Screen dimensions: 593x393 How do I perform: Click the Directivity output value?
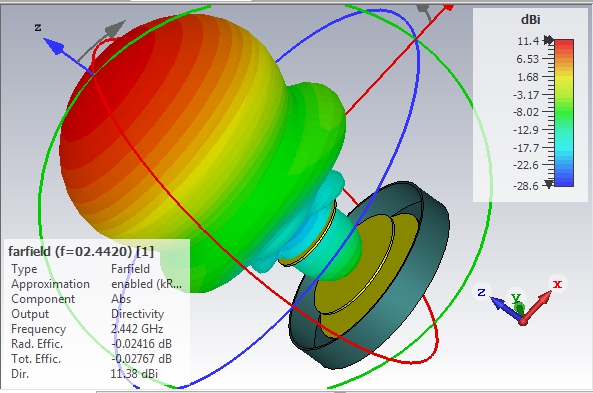click(138, 314)
